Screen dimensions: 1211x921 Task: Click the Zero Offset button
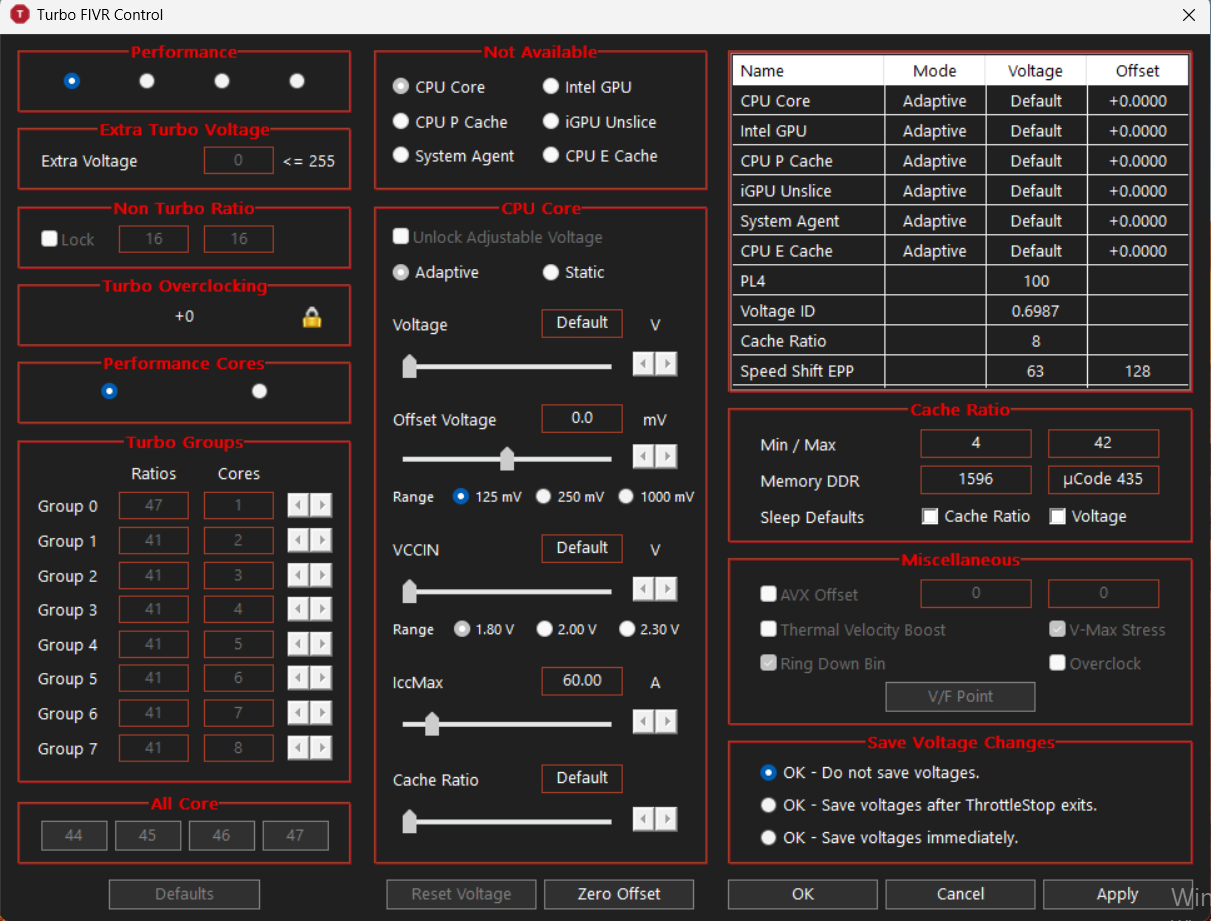619,894
